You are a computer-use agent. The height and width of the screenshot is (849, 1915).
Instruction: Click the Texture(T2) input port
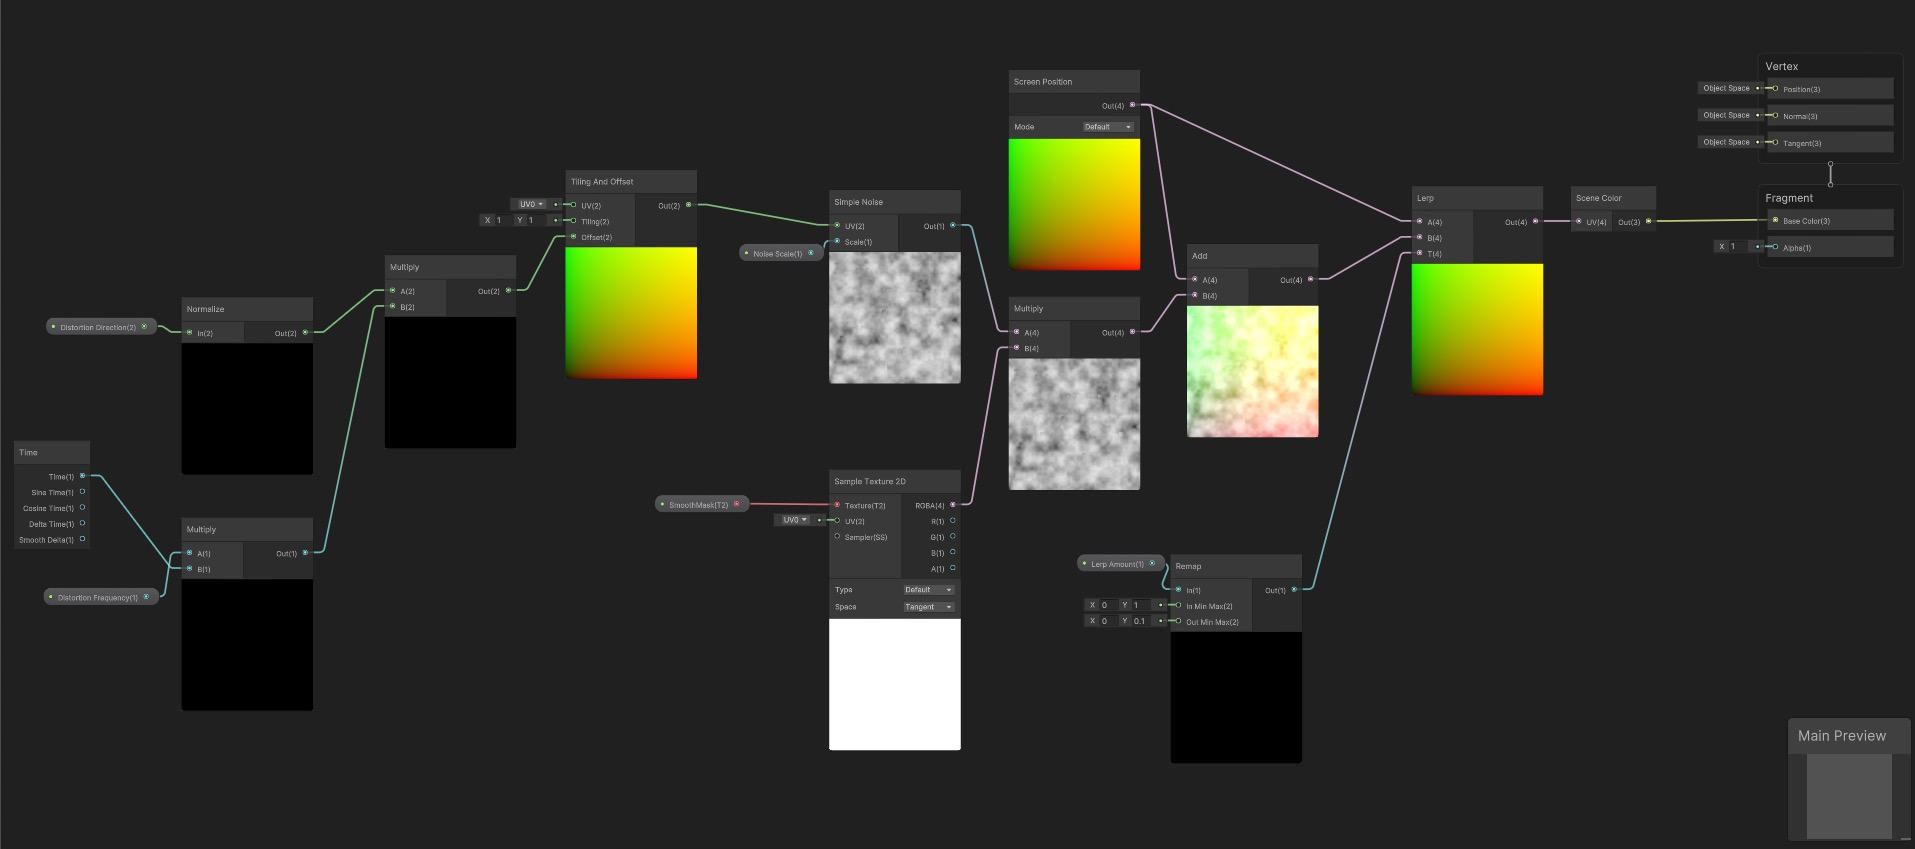837,505
